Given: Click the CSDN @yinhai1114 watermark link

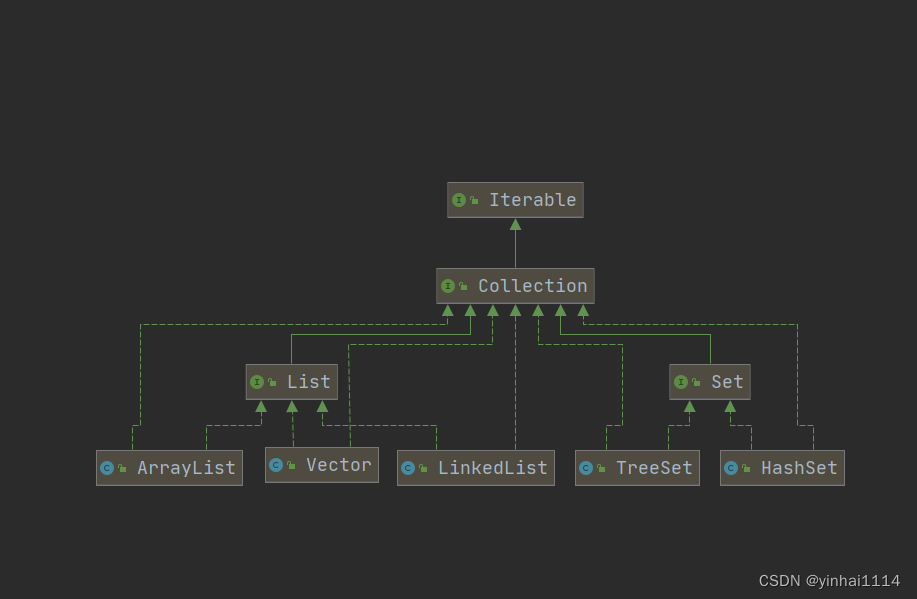Looking at the screenshot, I should point(828,582).
